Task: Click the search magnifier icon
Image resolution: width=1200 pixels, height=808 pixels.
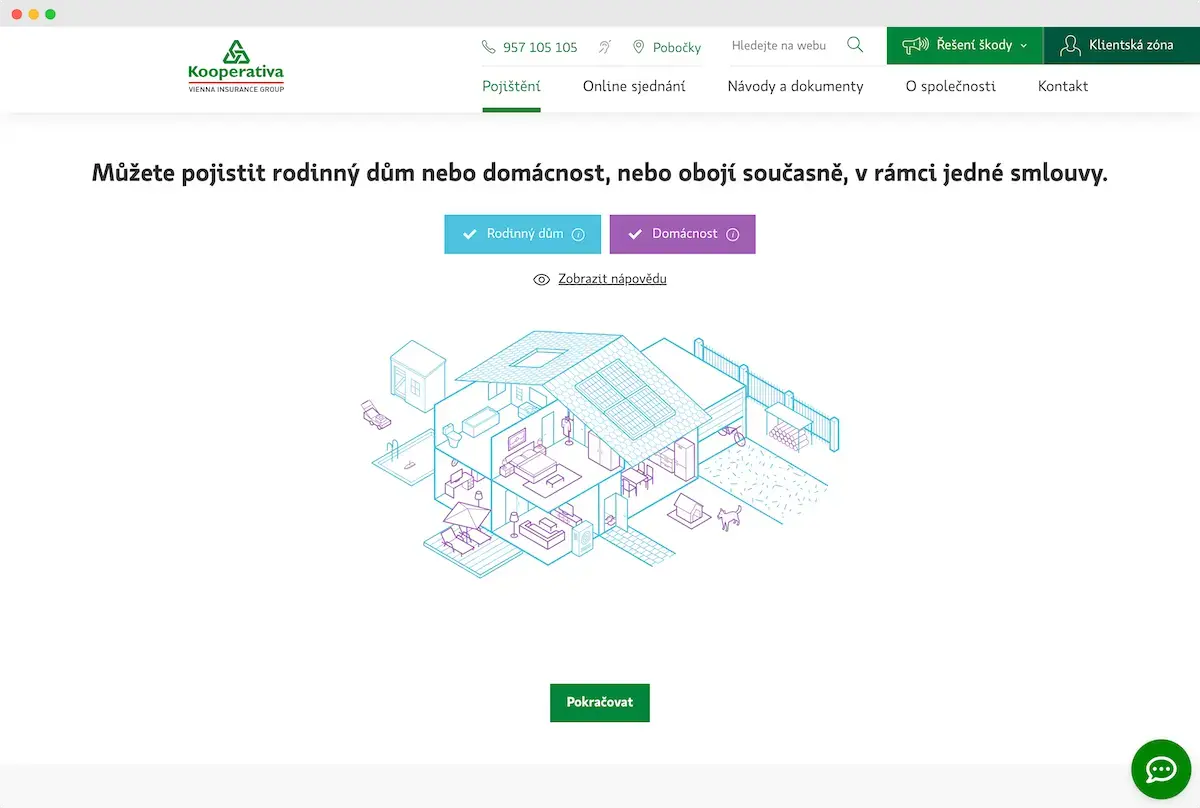Action: click(855, 45)
